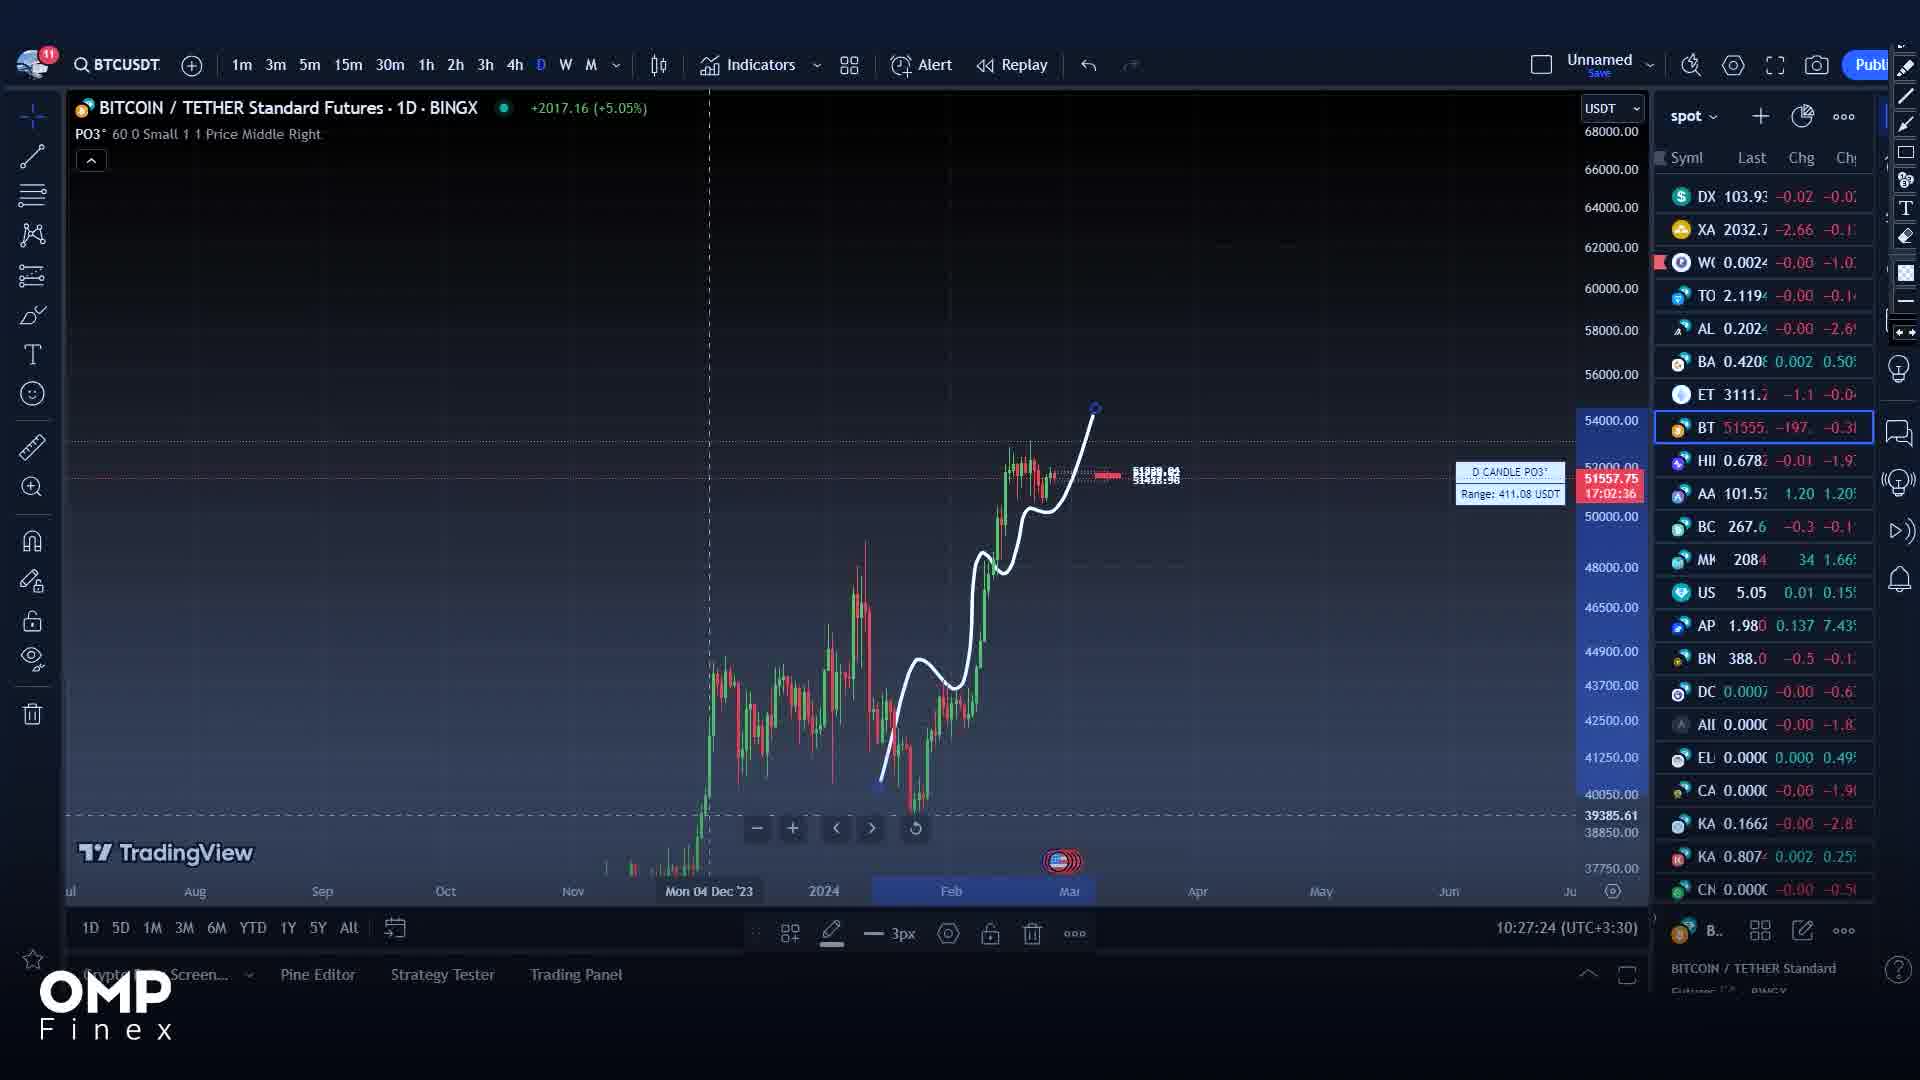Select the Fibonacci retracement tool
The image size is (1920, 1080).
click(x=33, y=195)
